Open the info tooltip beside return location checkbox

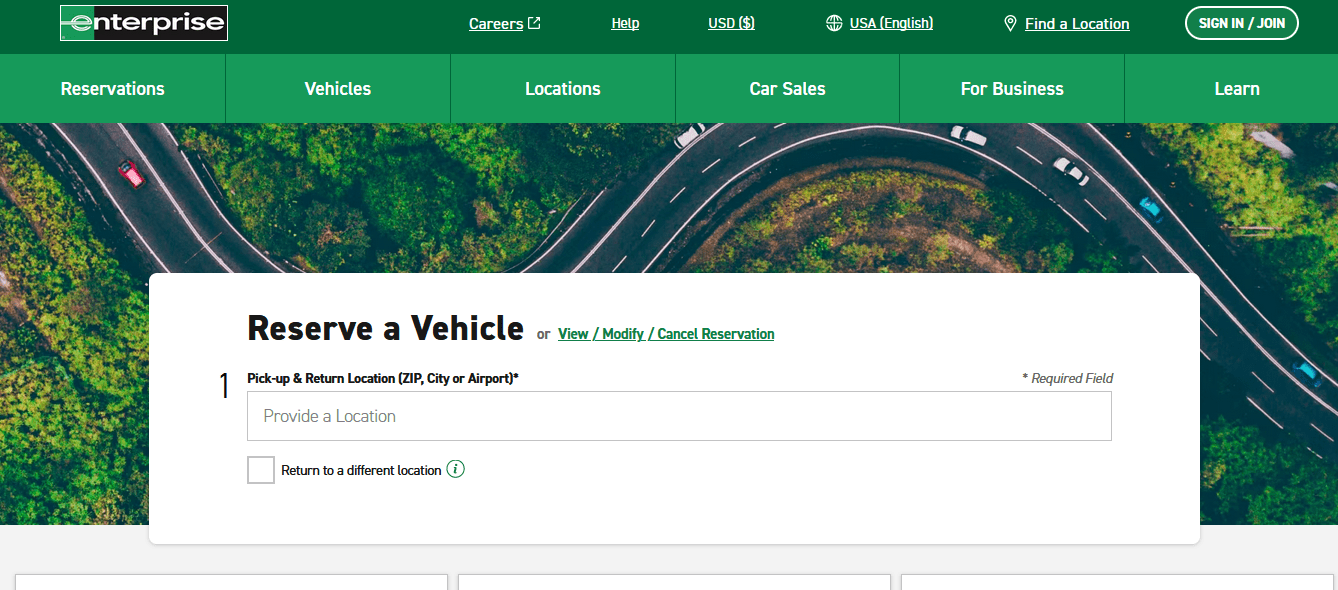pyautogui.click(x=456, y=469)
